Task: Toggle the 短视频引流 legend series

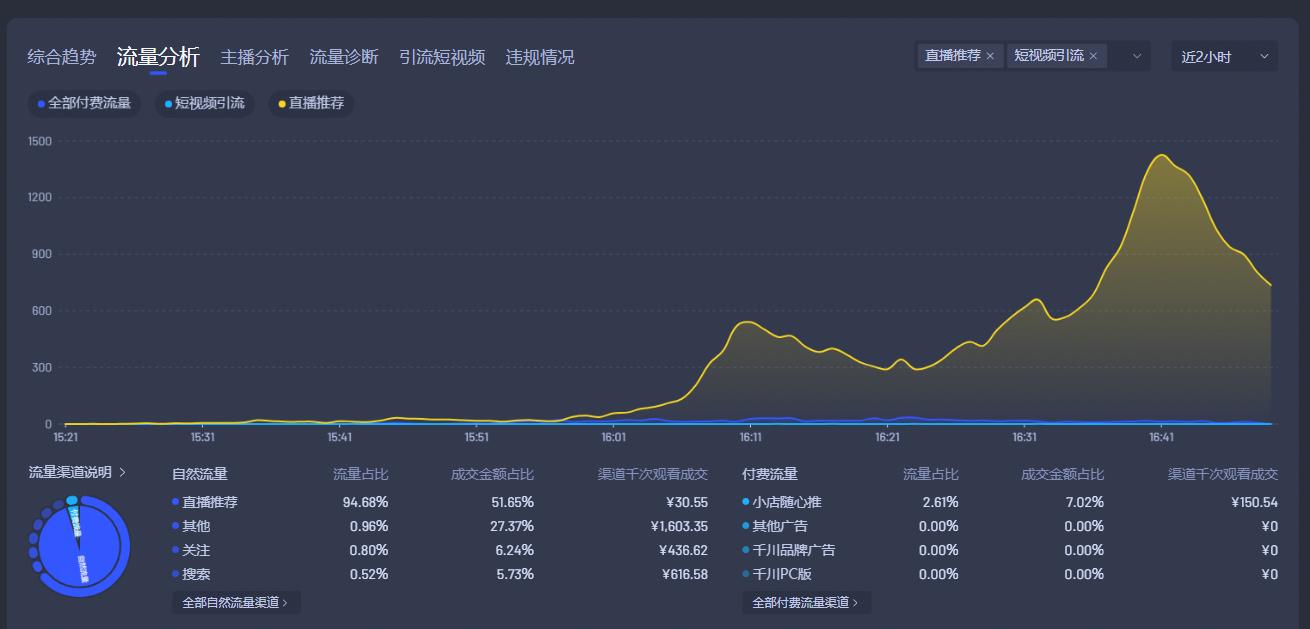Action: click(204, 103)
